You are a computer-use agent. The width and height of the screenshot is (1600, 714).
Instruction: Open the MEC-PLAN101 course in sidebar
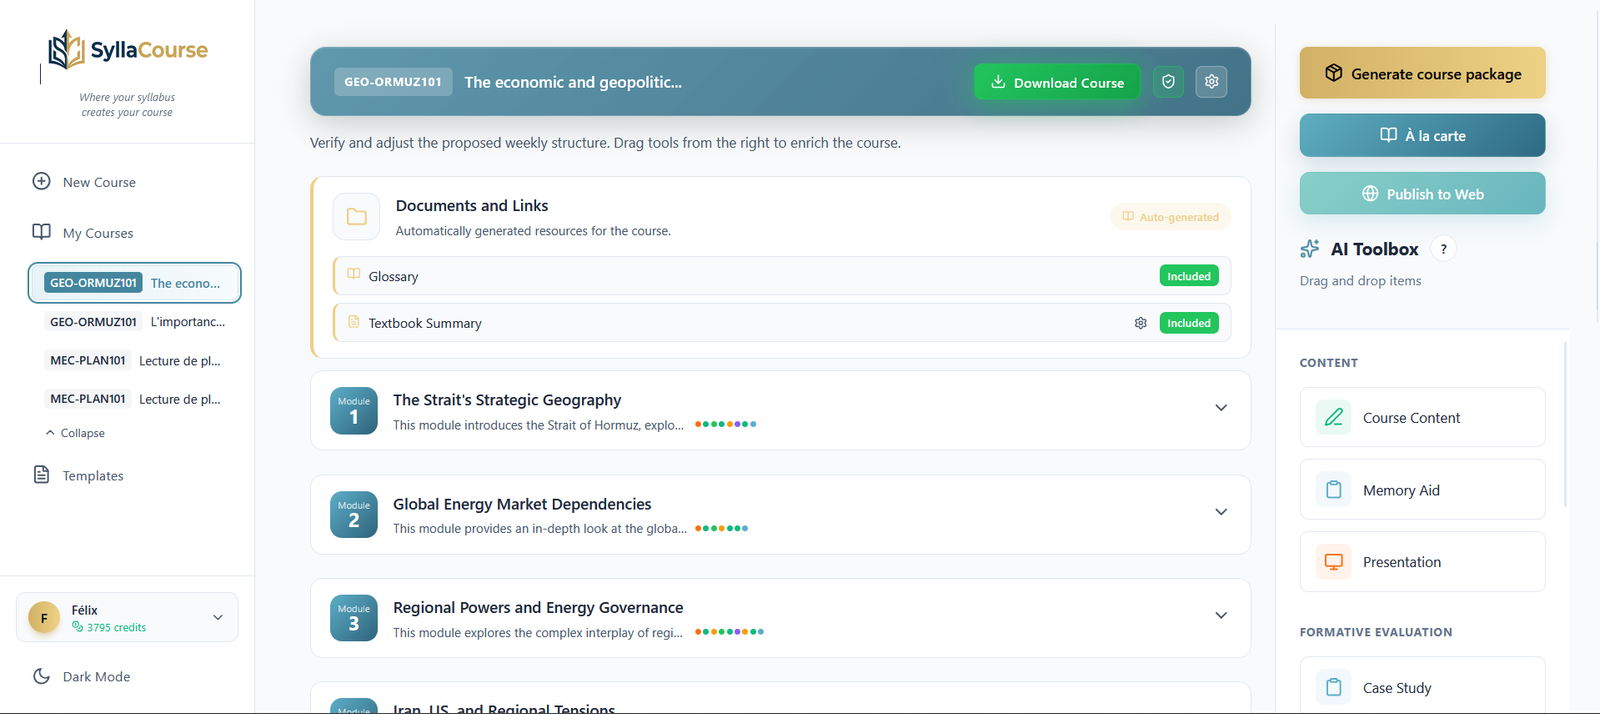134,361
